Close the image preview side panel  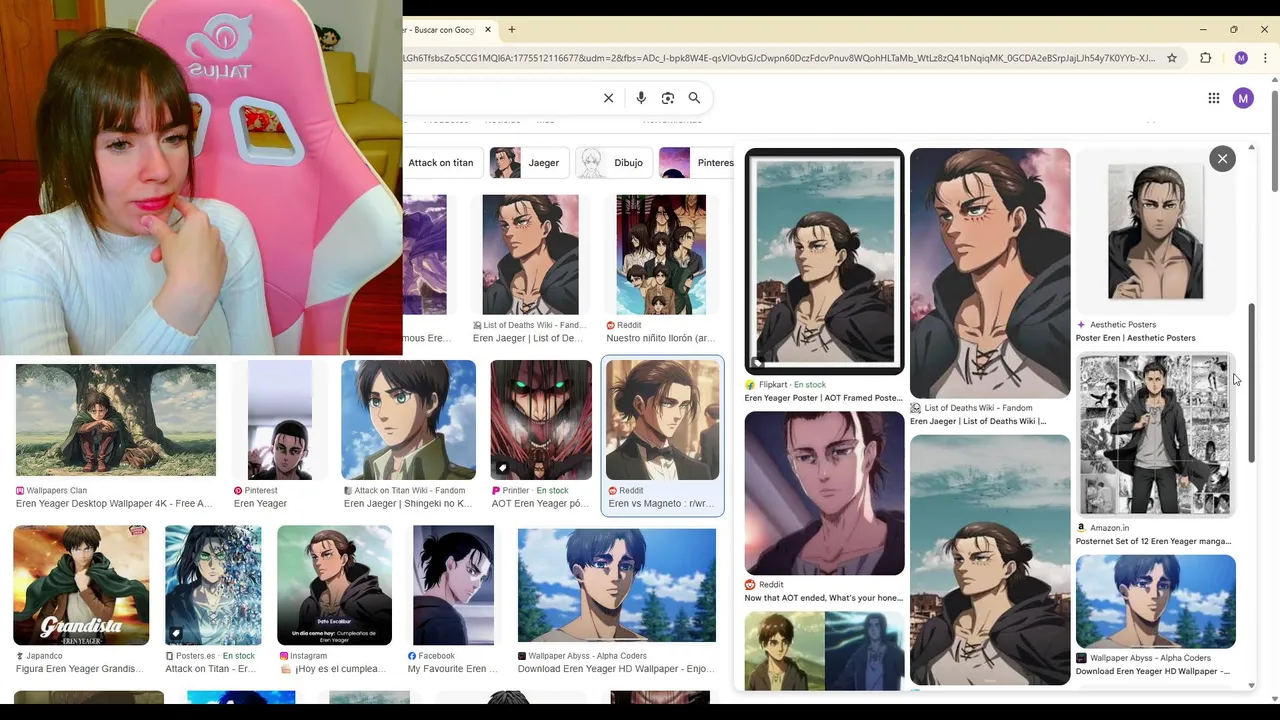coord(1222,159)
